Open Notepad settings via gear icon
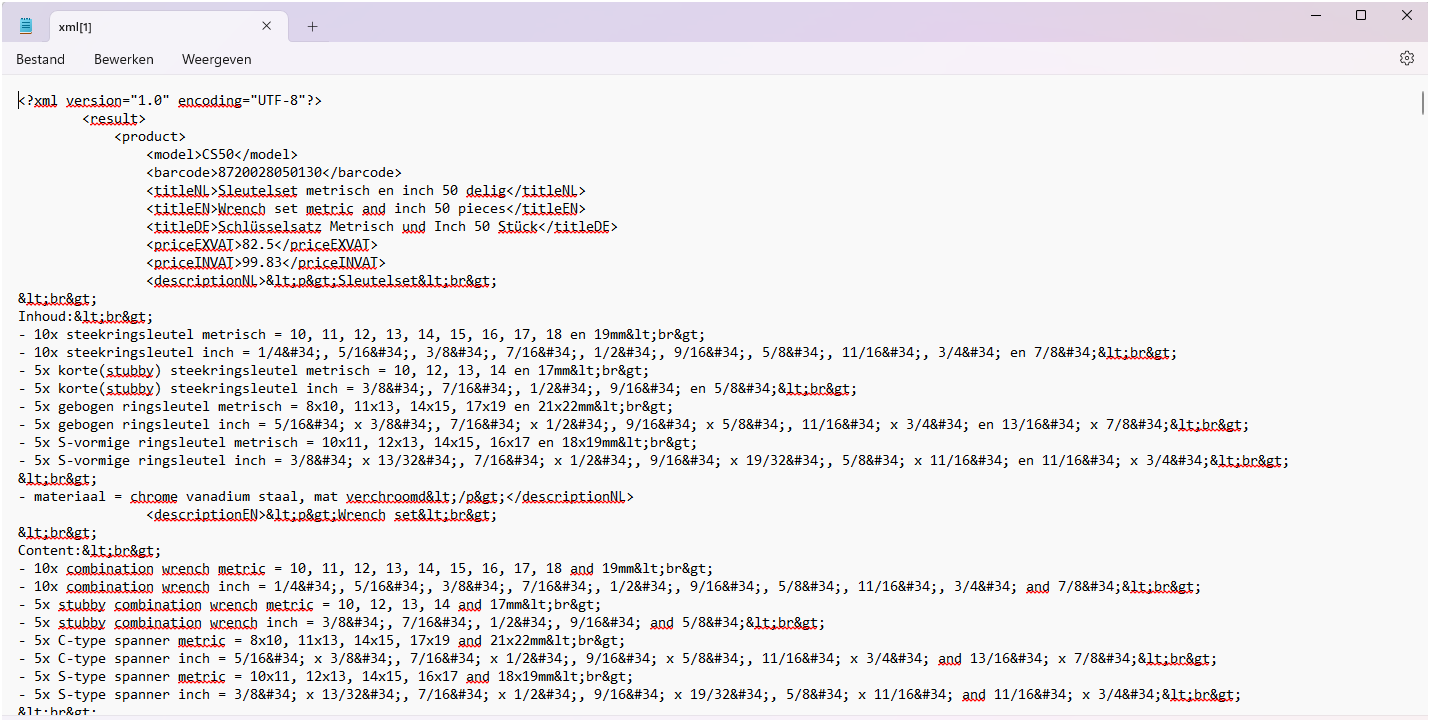1430x722 pixels. point(1406,59)
